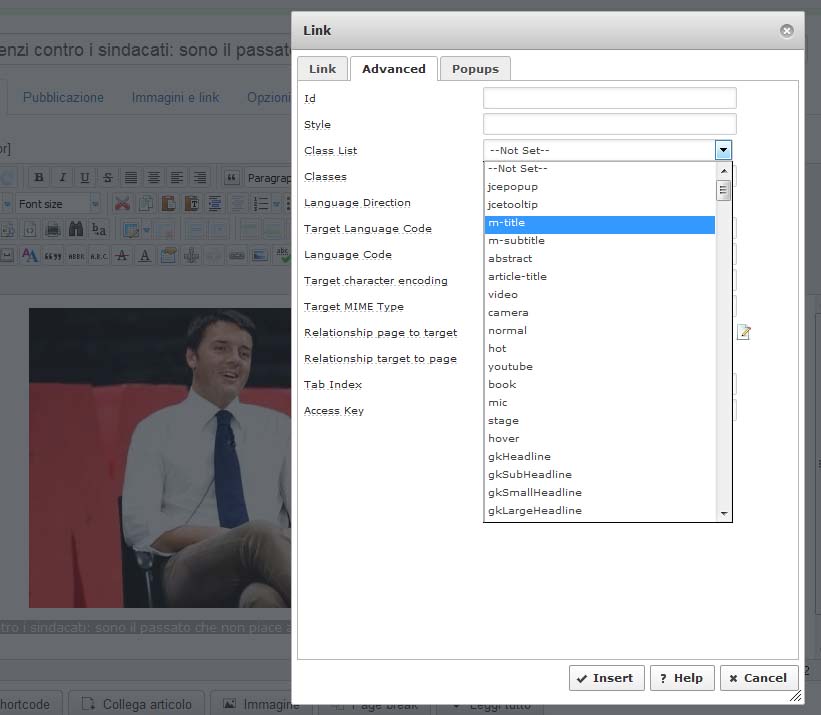The height and width of the screenshot is (715, 821).
Task: Click the Bold formatting icon
Action: point(39,177)
